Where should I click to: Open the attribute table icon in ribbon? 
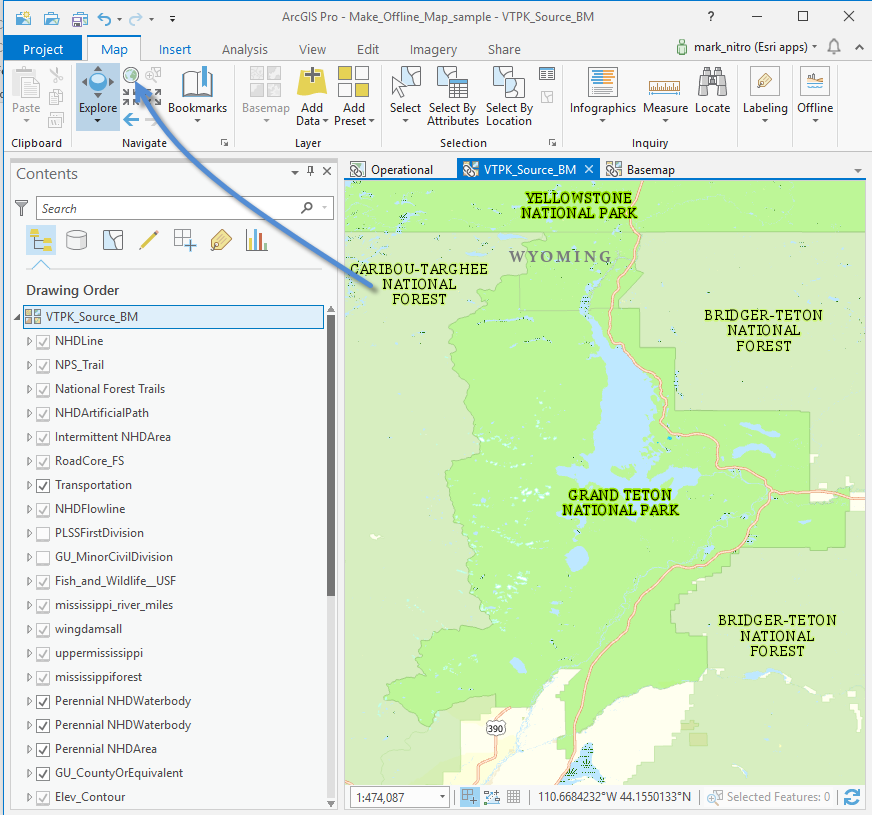pyautogui.click(x=547, y=73)
